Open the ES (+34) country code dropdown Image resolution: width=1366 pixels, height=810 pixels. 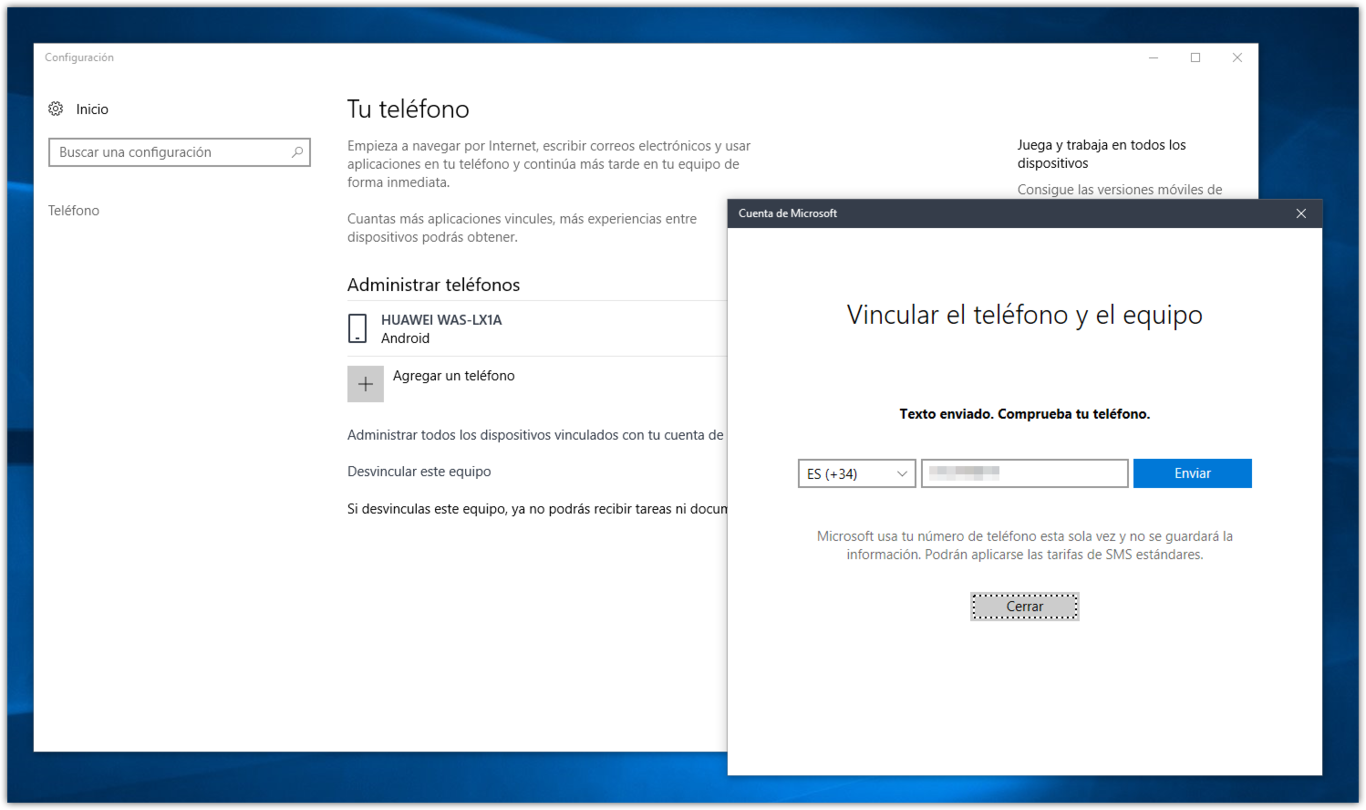857,474
